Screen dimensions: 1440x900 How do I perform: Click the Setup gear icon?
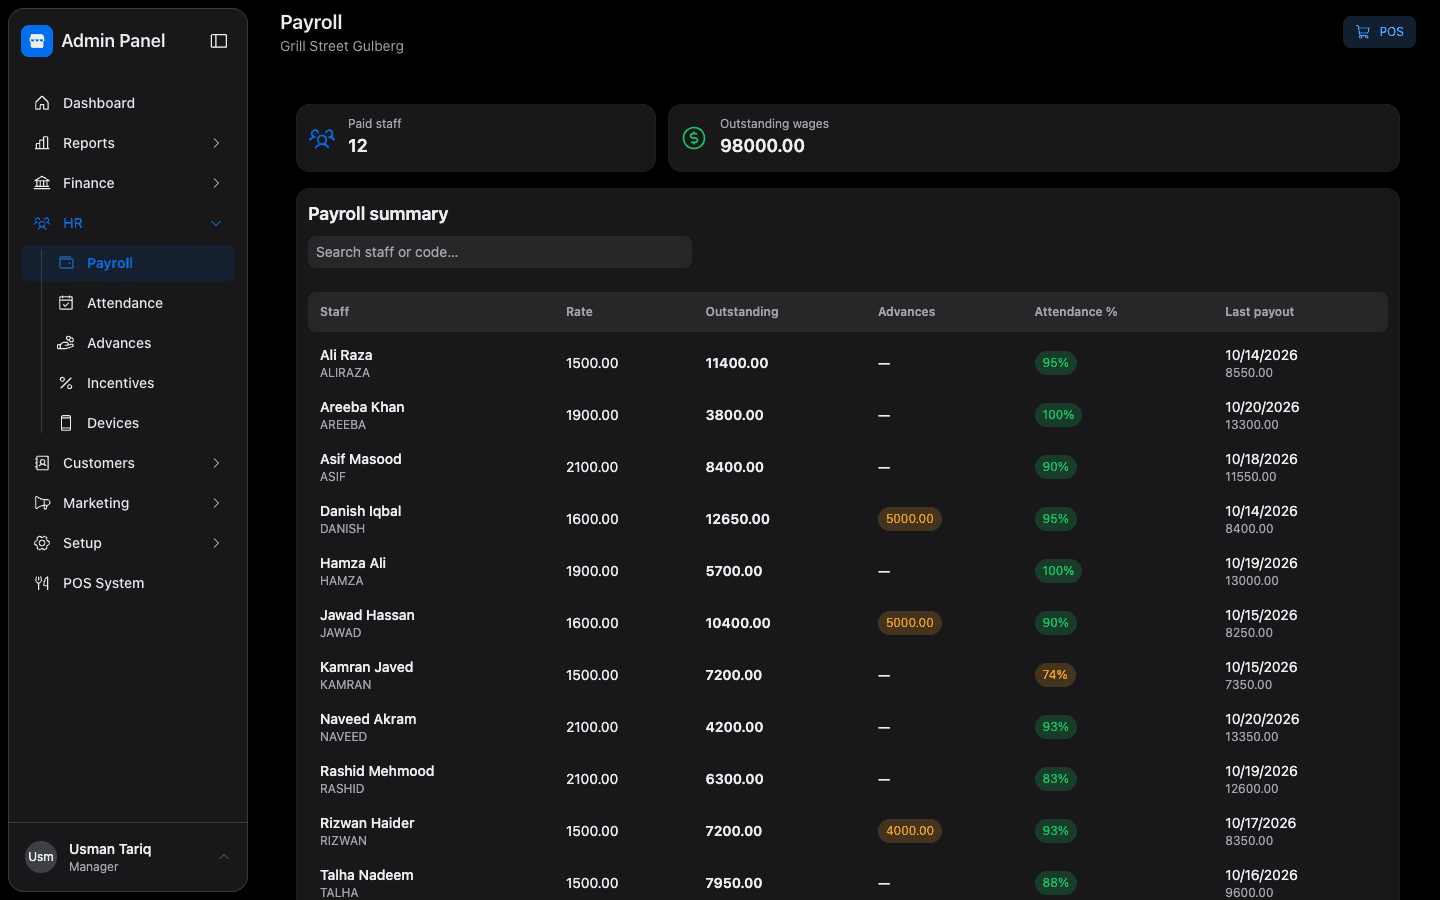(42, 543)
